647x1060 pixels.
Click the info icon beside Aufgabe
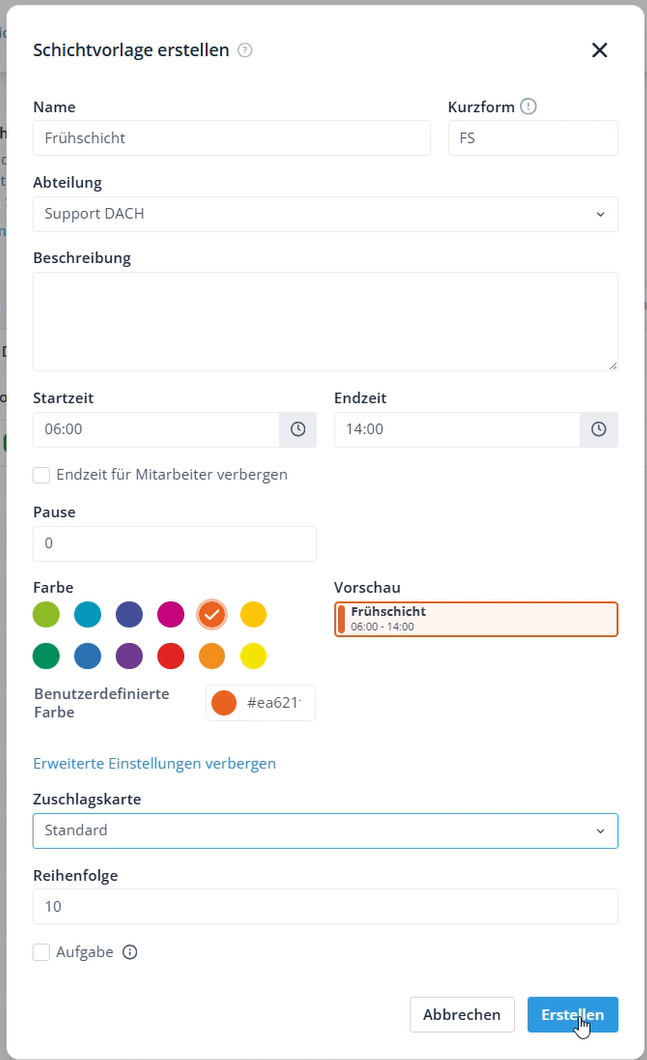click(x=130, y=952)
